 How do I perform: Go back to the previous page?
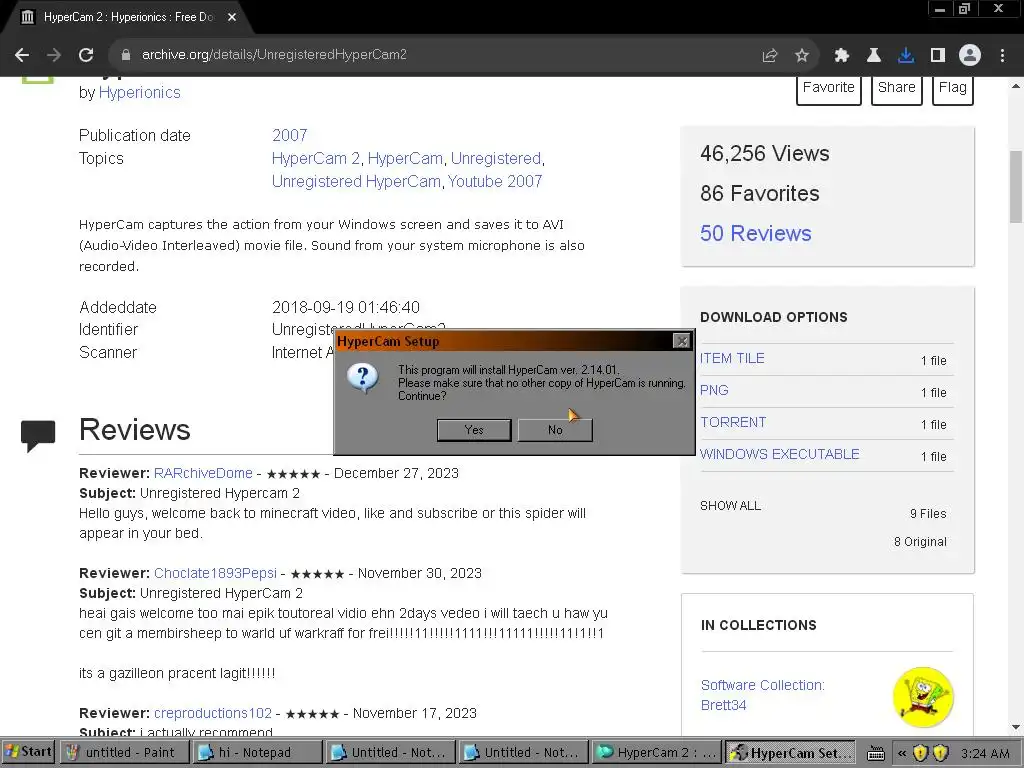[22, 55]
